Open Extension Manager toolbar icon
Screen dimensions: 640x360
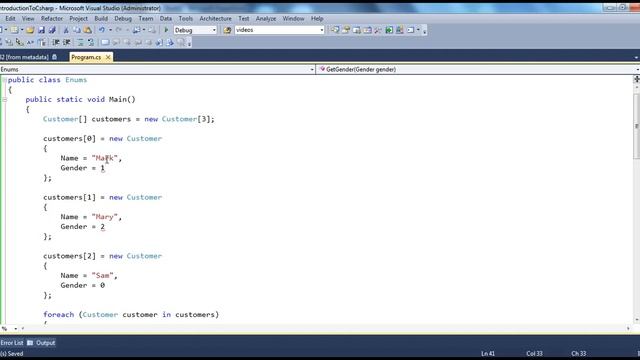[400, 30]
